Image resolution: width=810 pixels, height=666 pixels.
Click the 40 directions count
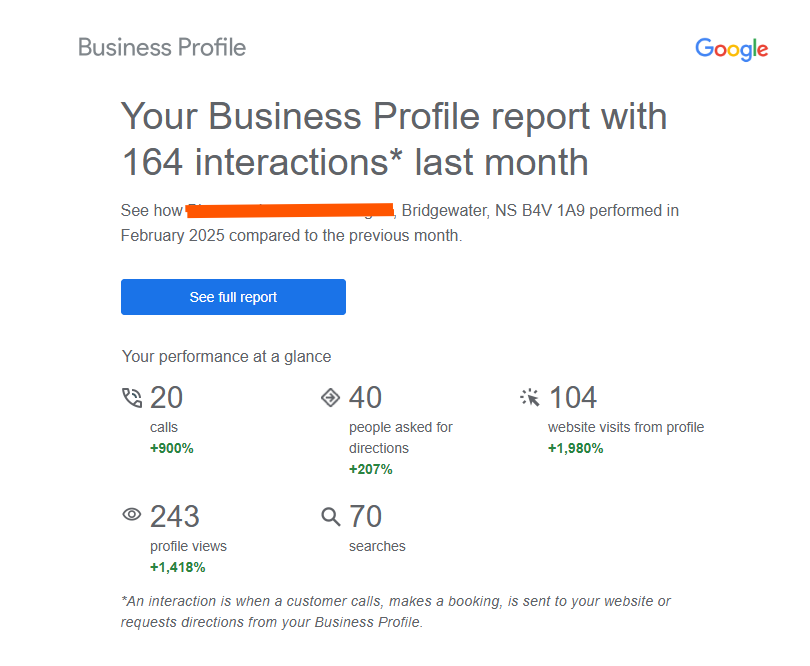[365, 397]
